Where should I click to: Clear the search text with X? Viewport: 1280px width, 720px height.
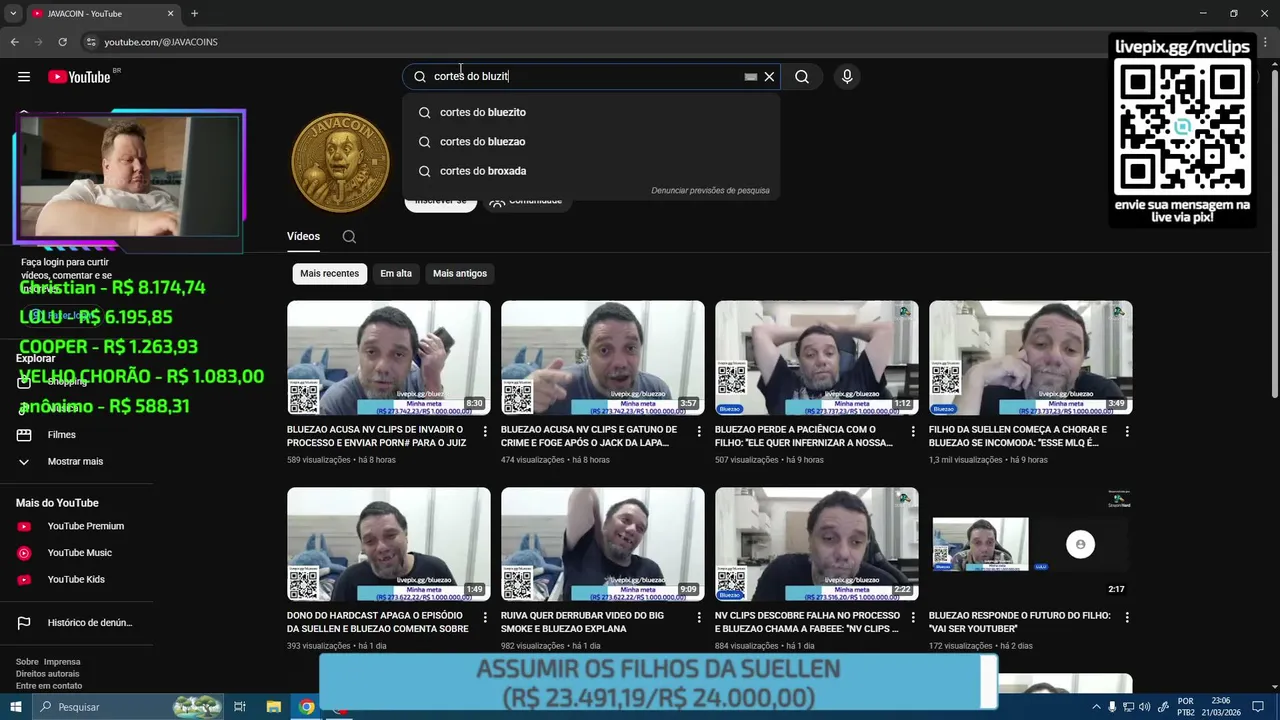tap(769, 77)
